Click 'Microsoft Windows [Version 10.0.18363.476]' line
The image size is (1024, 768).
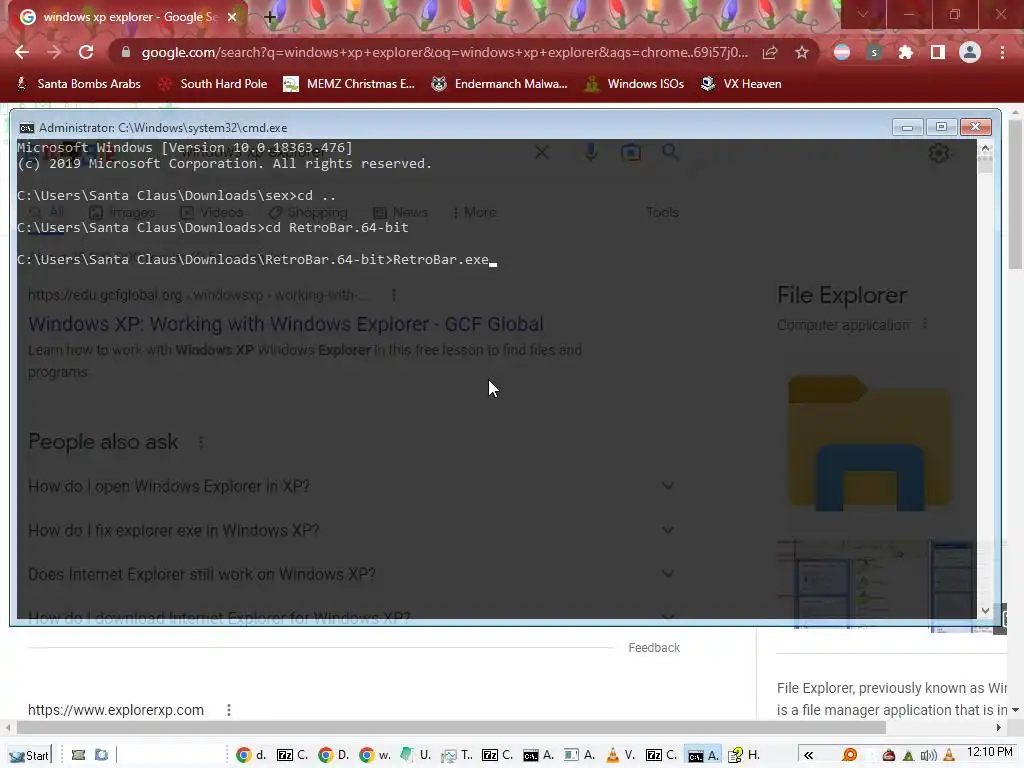(x=185, y=148)
